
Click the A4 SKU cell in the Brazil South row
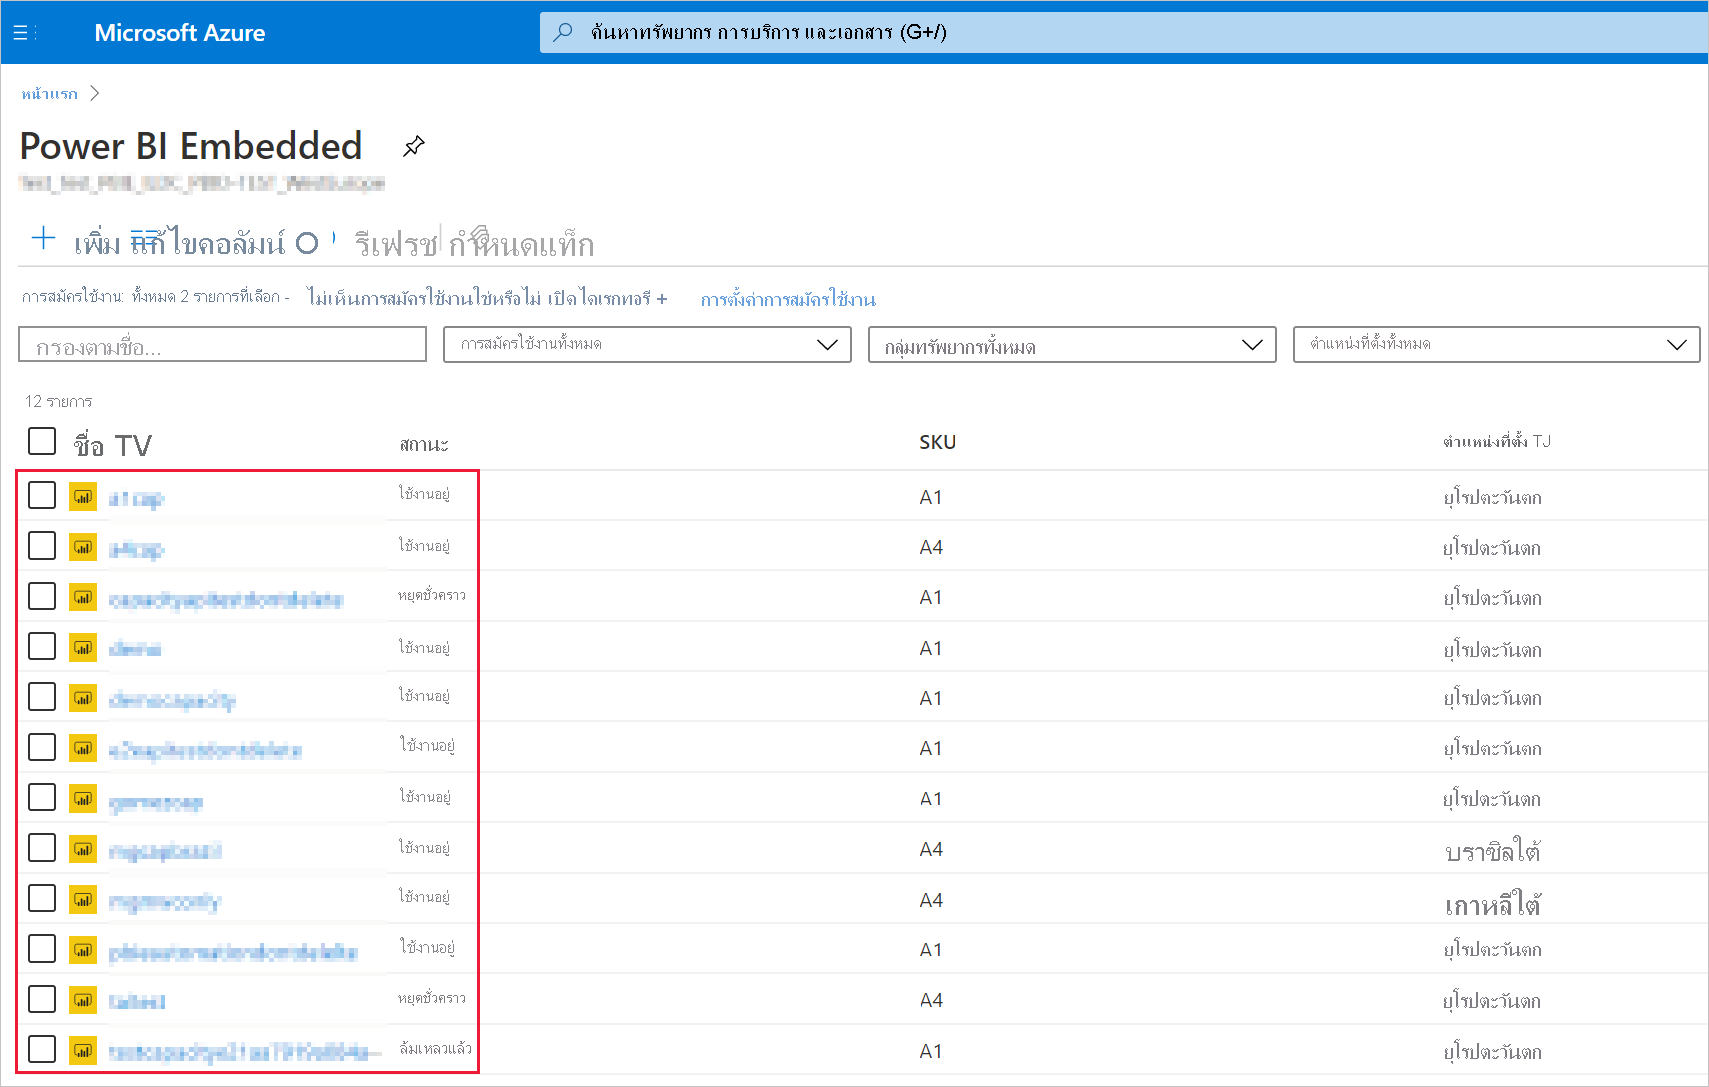tap(931, 849)
